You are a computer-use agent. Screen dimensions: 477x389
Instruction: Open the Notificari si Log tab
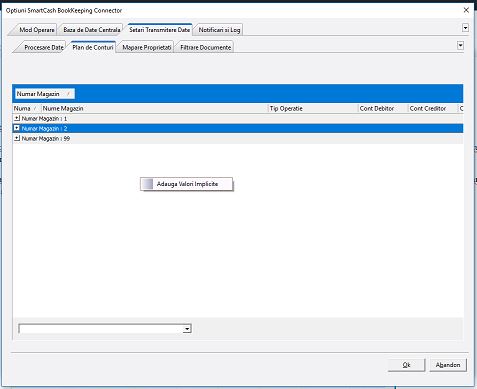click(x=219, y=30)
